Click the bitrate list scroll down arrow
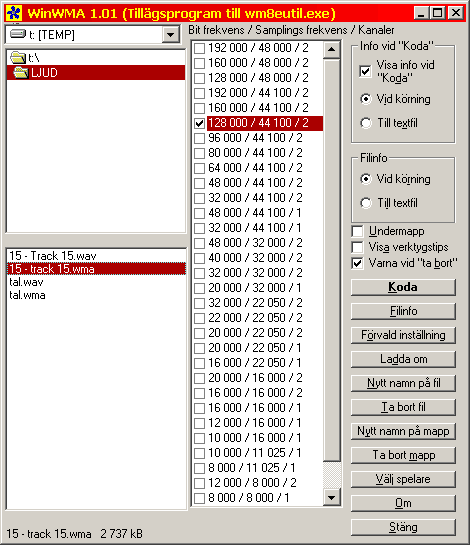The image size is (470, 545). [332, 497]
